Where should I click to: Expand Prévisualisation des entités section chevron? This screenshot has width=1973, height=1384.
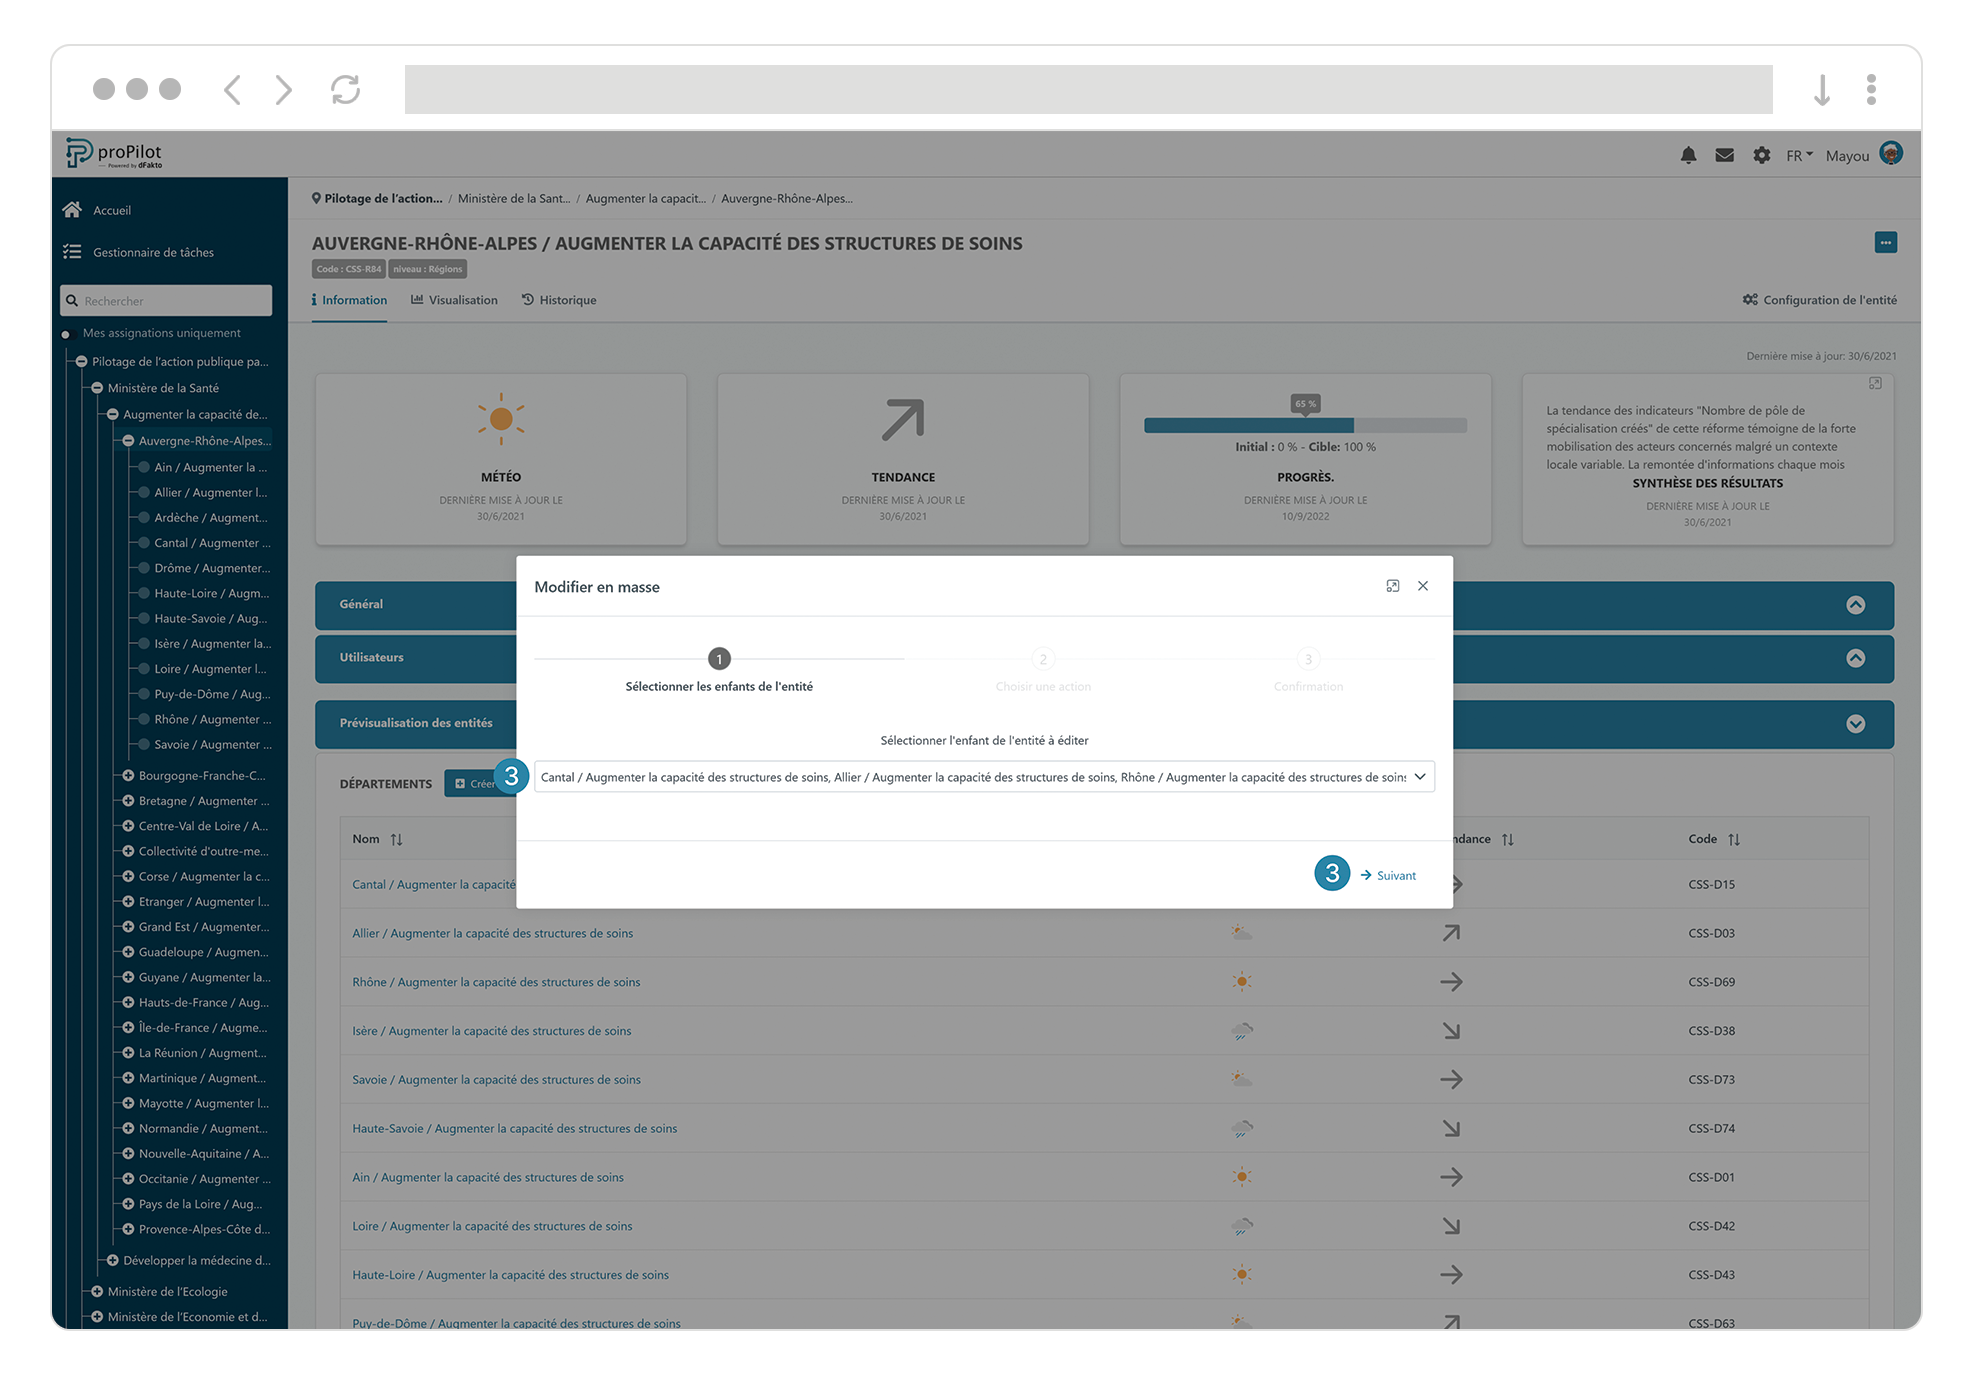click(1855, 724)
